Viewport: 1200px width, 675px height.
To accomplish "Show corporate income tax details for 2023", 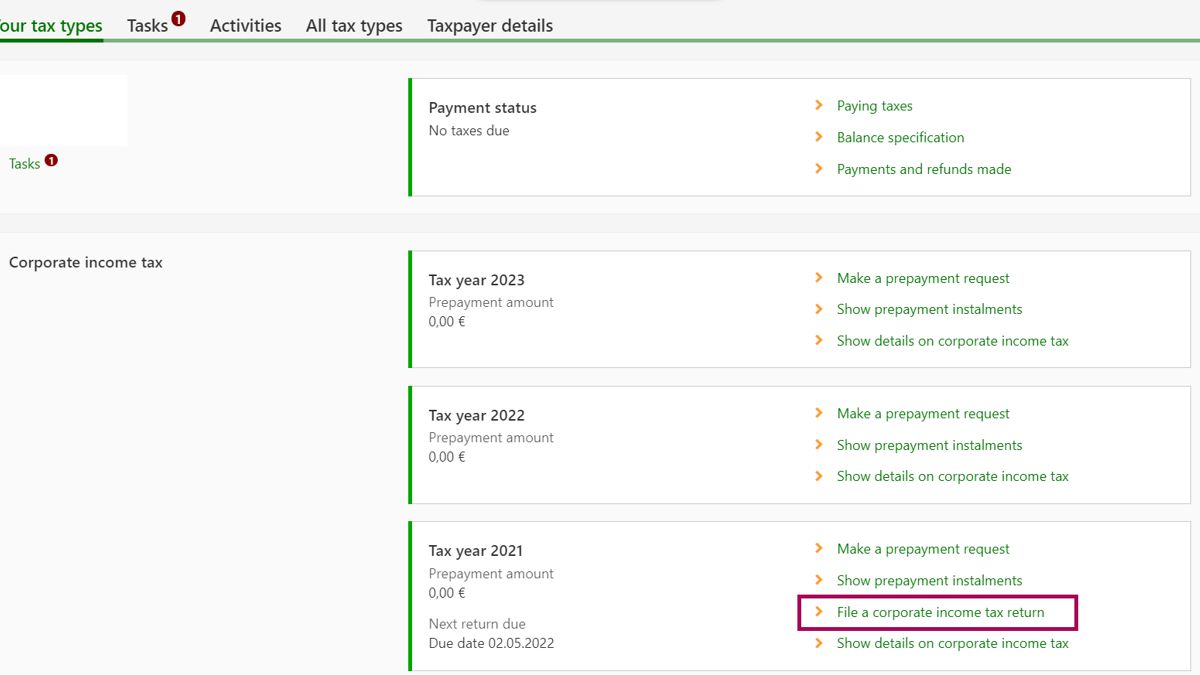I will [x=952, y=341].
